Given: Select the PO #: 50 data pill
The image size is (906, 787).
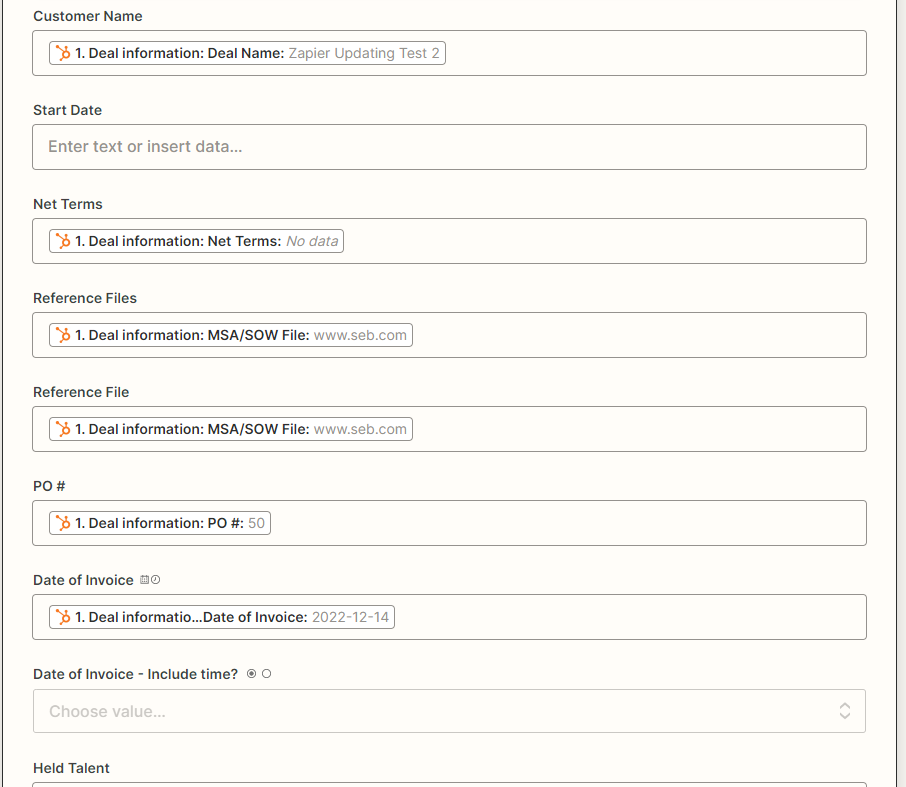Looking at the screenshot, I should tap(159, 523).
